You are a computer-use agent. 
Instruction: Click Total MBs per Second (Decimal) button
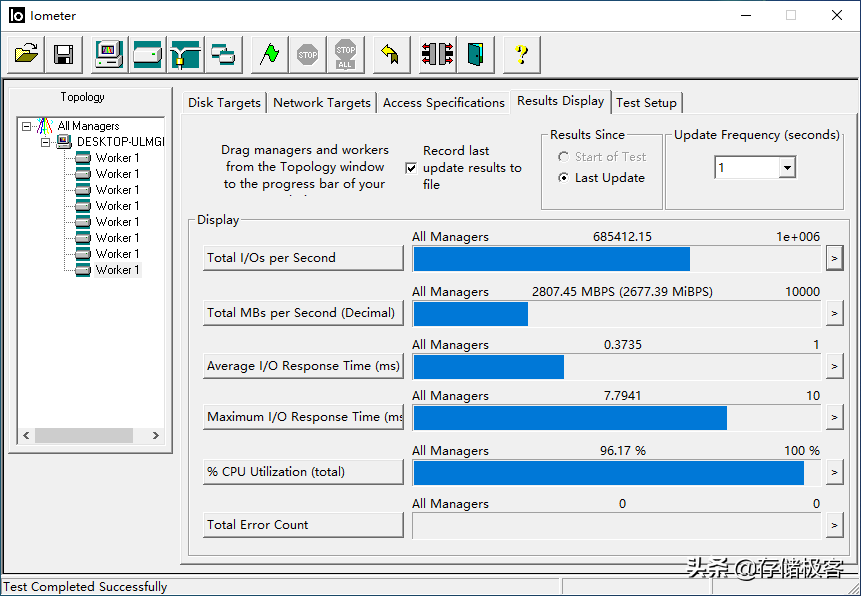[303, 313]
